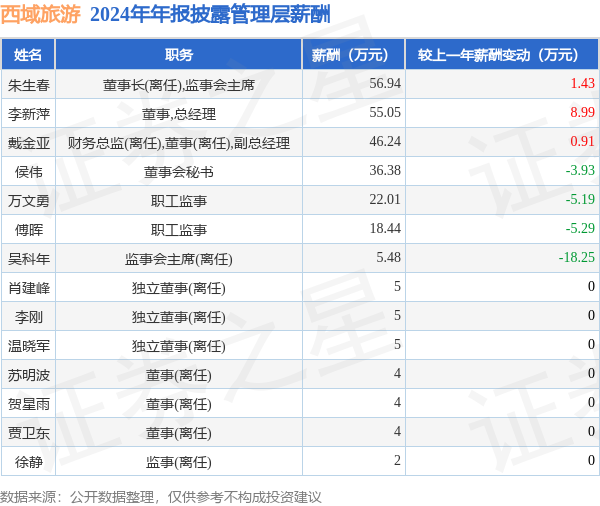The image size is (600, 506).
Task: Click change value 0 in 徐静's row
Action: pyautogui.click(x=591, y=461)
